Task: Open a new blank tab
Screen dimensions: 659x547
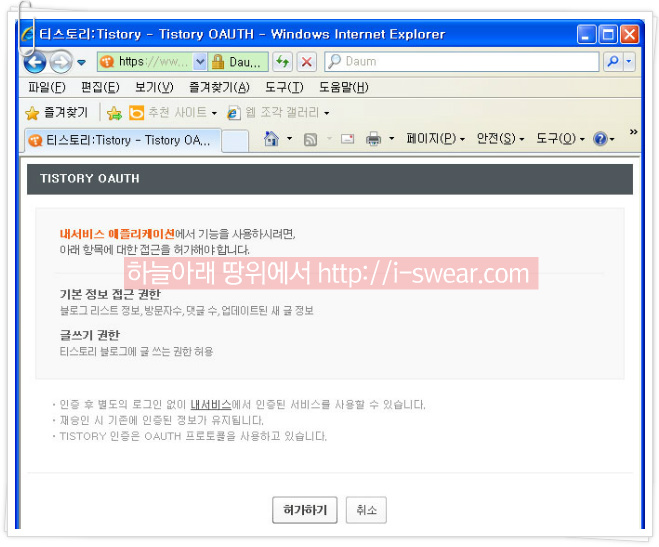Action: (235, 141)
